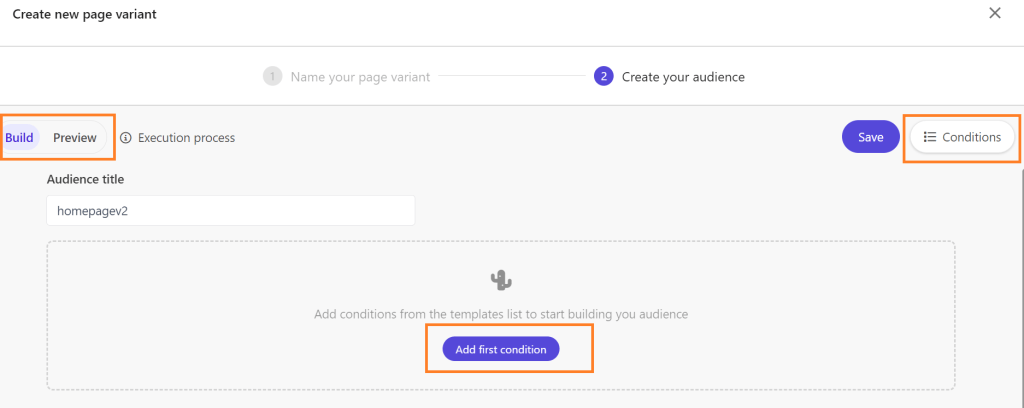Save the audience
Image resolution: width=1024 pixels, height=408 pixels.
(870, 137)
